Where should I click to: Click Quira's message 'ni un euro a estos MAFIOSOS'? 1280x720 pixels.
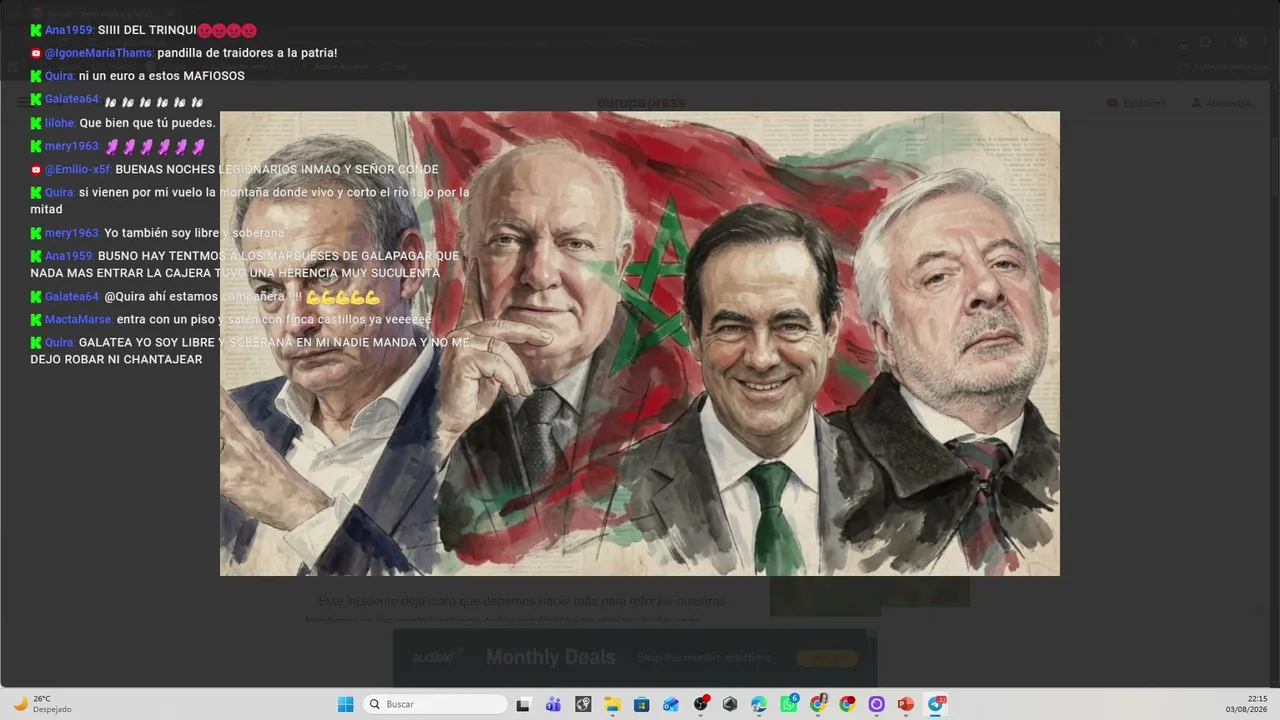(x=161, y=76)
